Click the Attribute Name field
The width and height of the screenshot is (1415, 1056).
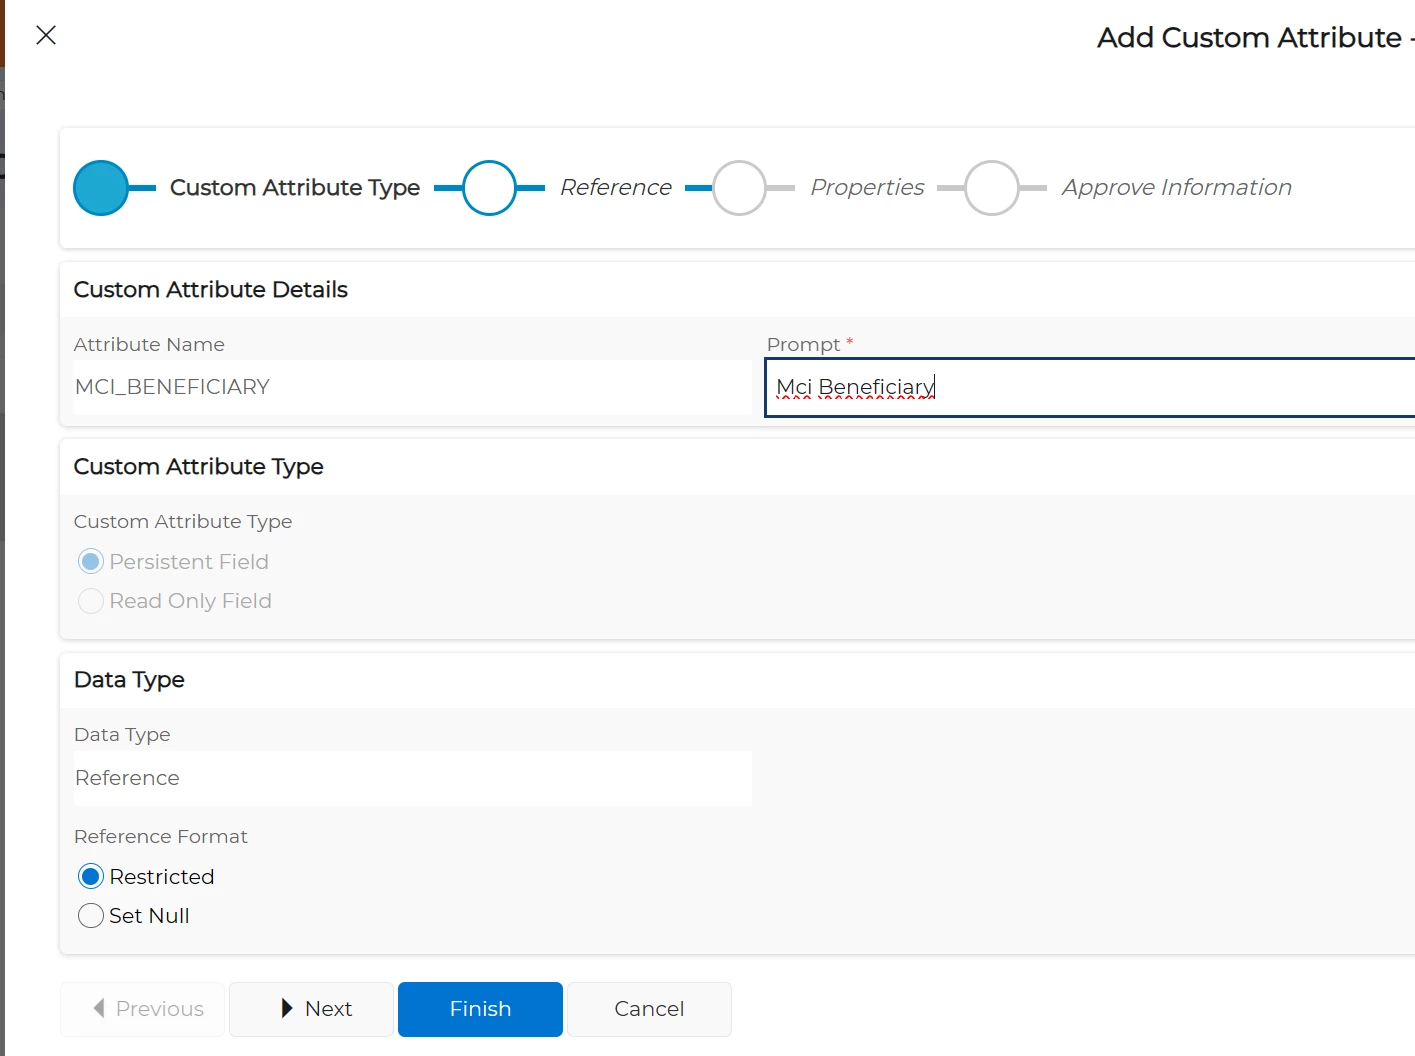coord(412,387)
